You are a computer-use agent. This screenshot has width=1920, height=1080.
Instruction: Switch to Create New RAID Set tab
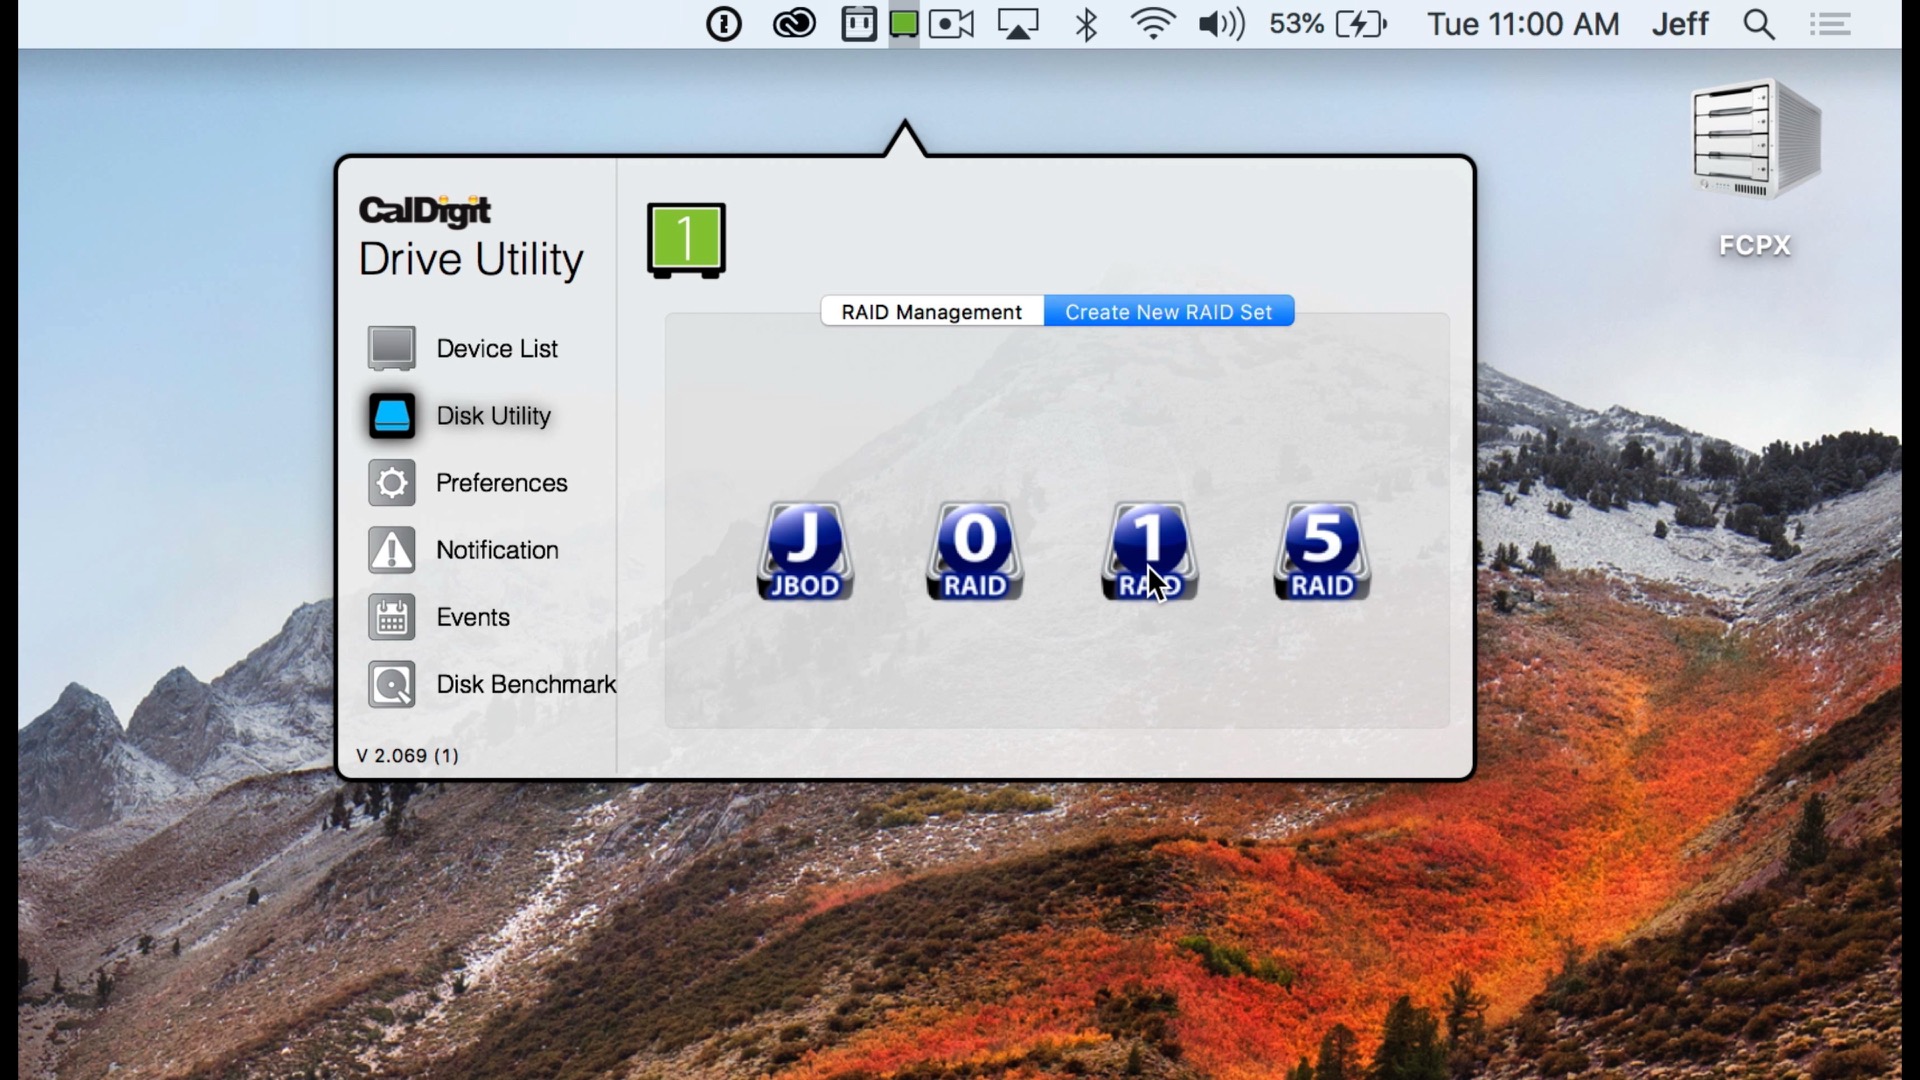(x=1168, y=312)
